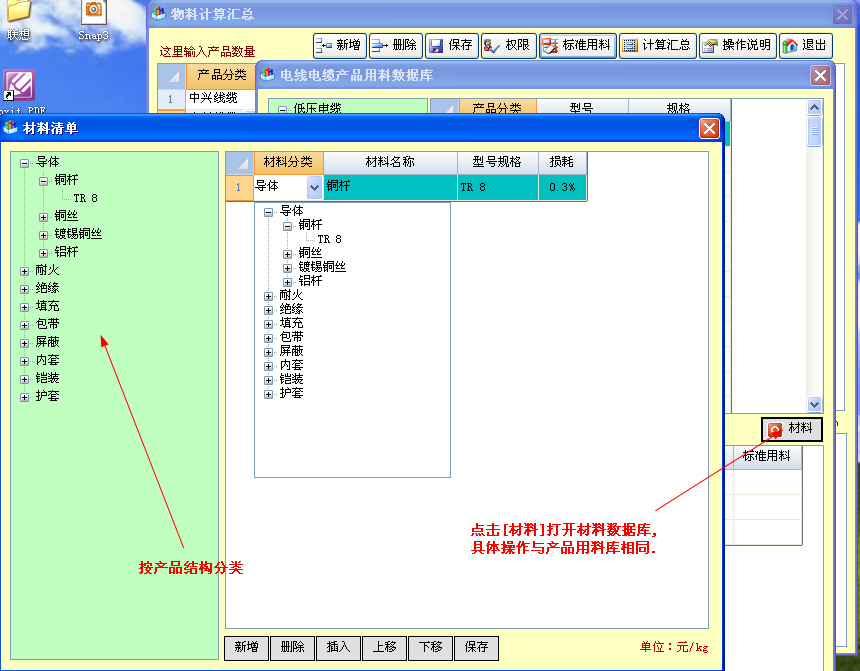Click the 插入 button at bottom
The height and width of the screenshot is (671, 860).
click(338, 647)
